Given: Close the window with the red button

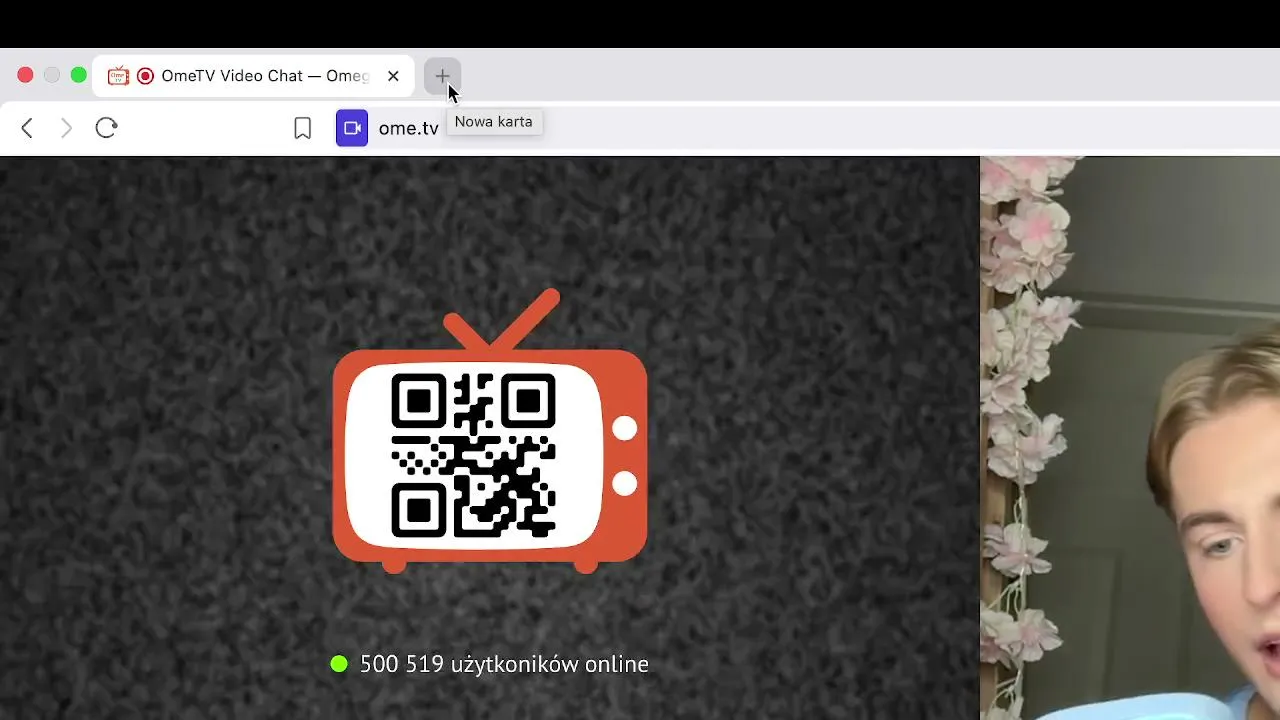Looking at the screenshot, I should point(25,75).
